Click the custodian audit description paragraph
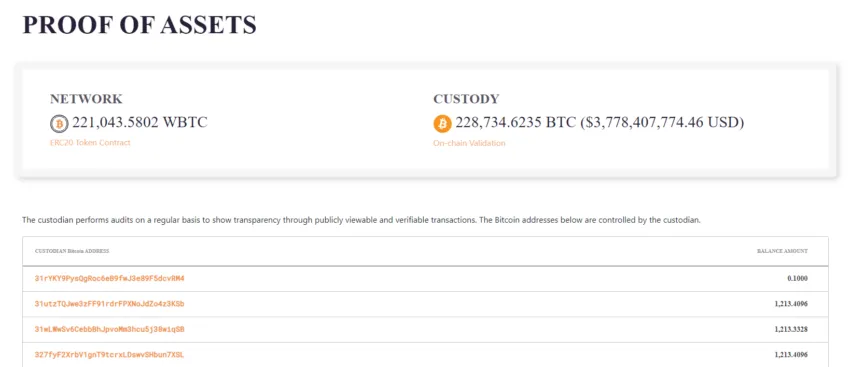The height and width of the screenshot is (367, 850). [362, 221]
